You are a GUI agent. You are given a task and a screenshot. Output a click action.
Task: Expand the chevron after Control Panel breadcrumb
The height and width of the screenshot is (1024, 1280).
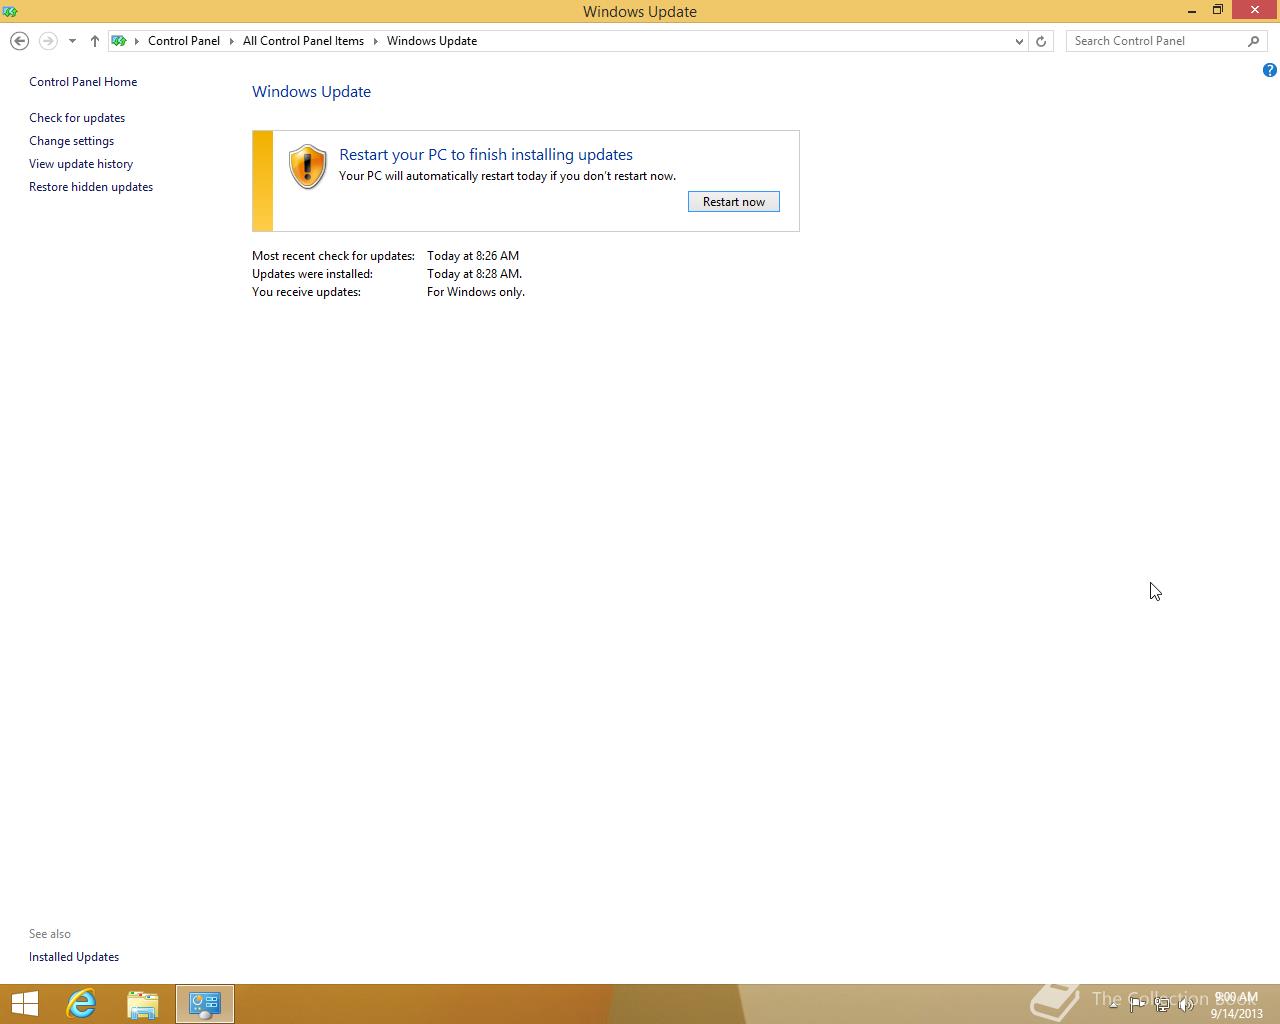pyautogui.click(x=231, y=41)
